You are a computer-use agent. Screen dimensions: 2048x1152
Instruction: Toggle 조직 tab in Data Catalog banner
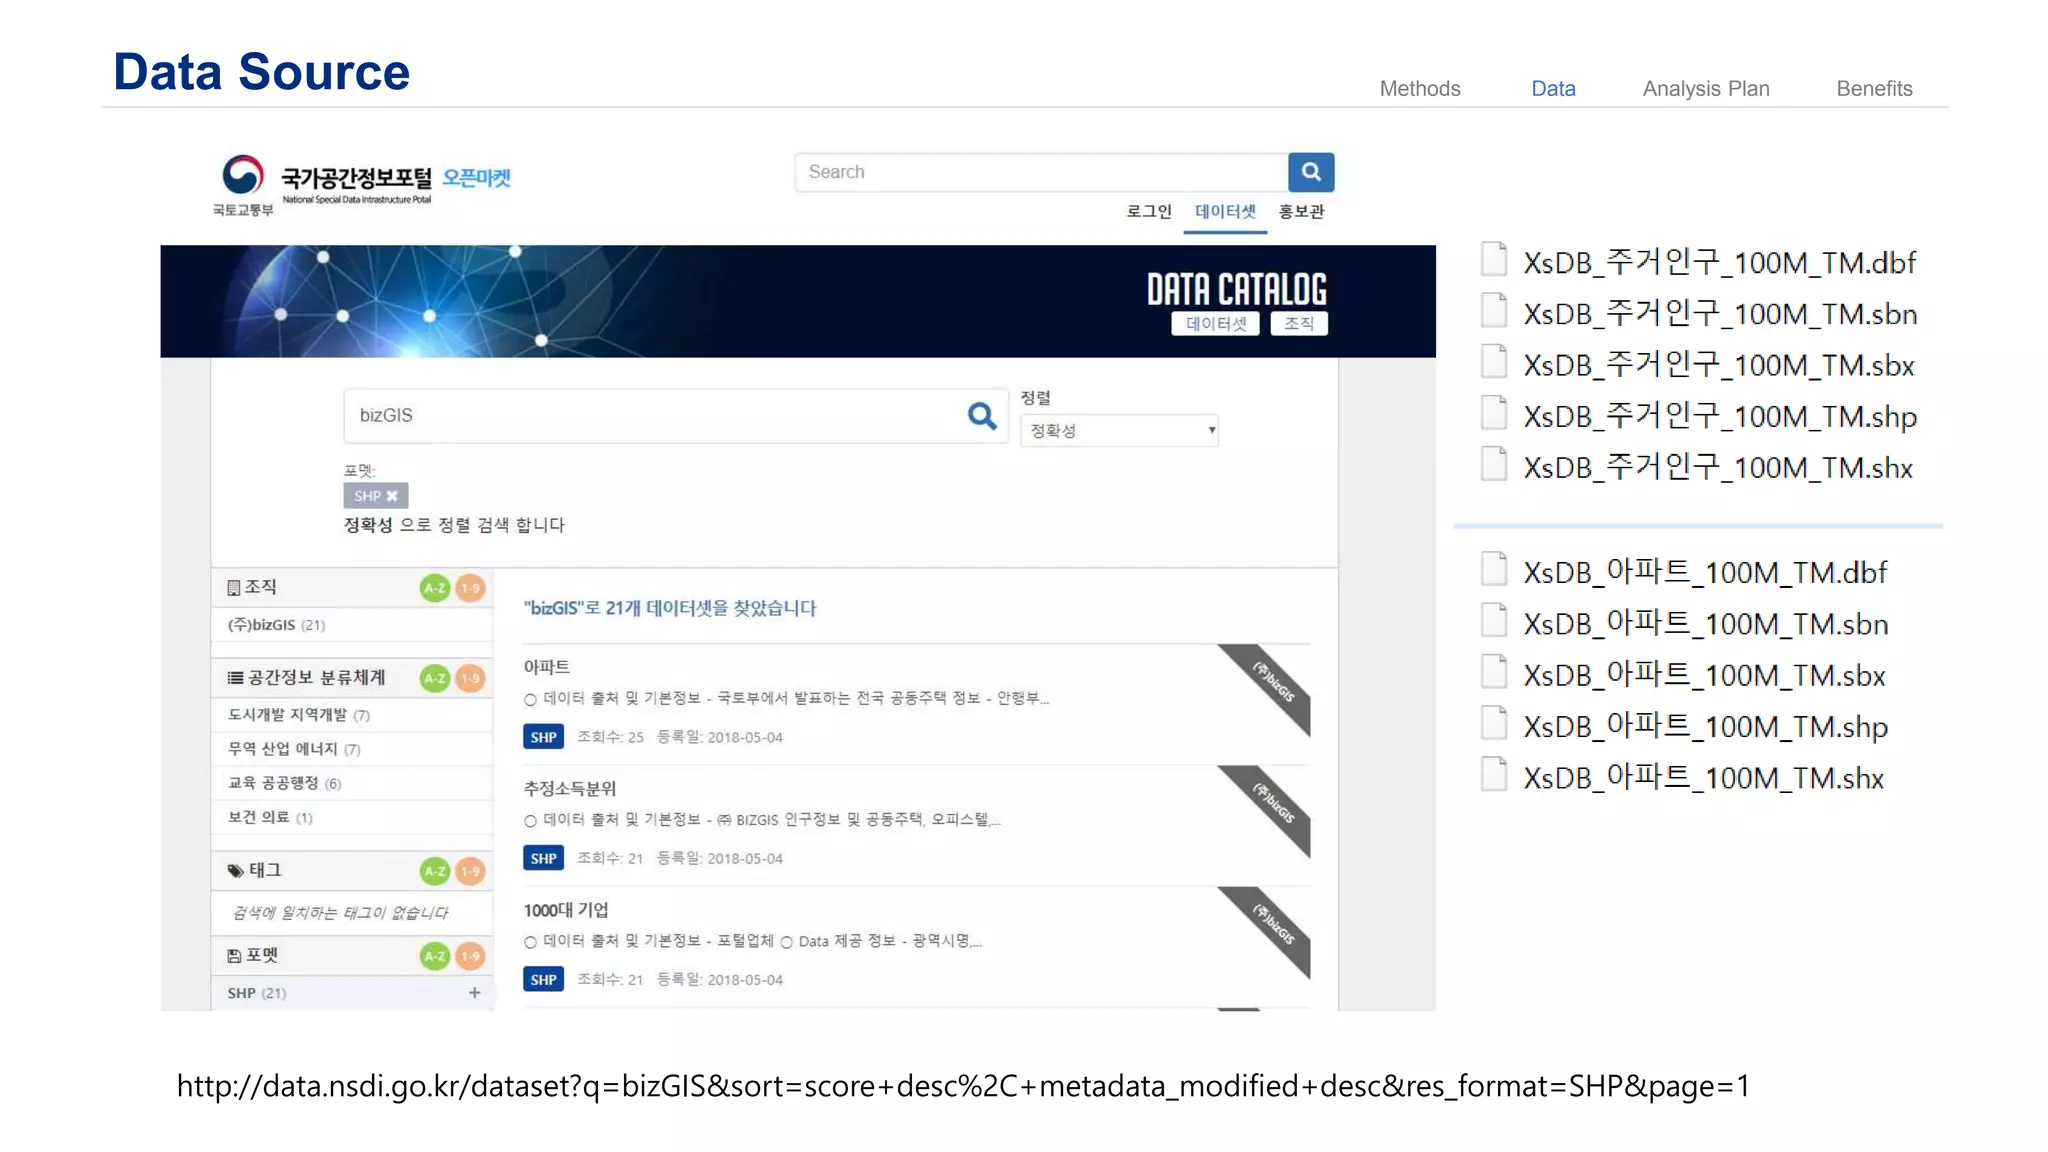(x=1298, y=324)
